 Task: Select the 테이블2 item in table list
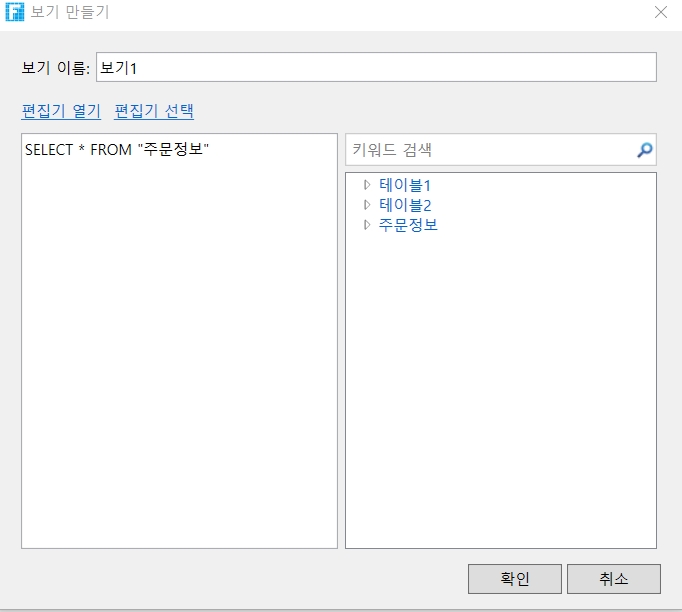tap(405, 205)
